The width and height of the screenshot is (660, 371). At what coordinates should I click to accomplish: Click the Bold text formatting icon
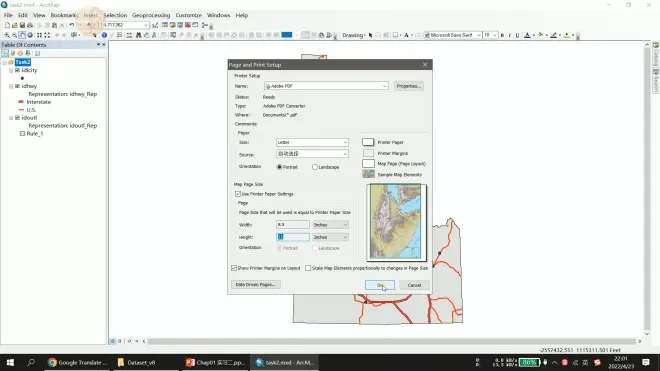tap(502, 35)
